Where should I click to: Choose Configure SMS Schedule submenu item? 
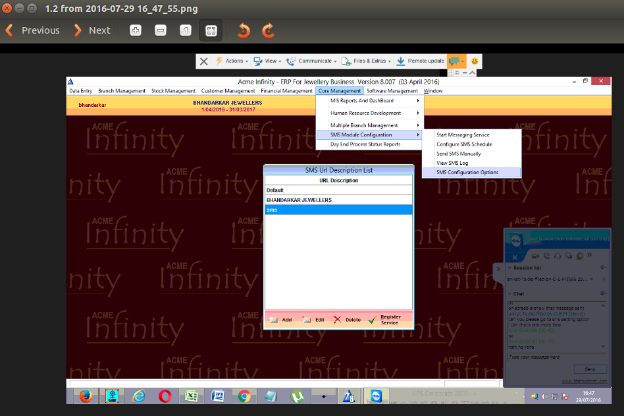tap(472, 144)
